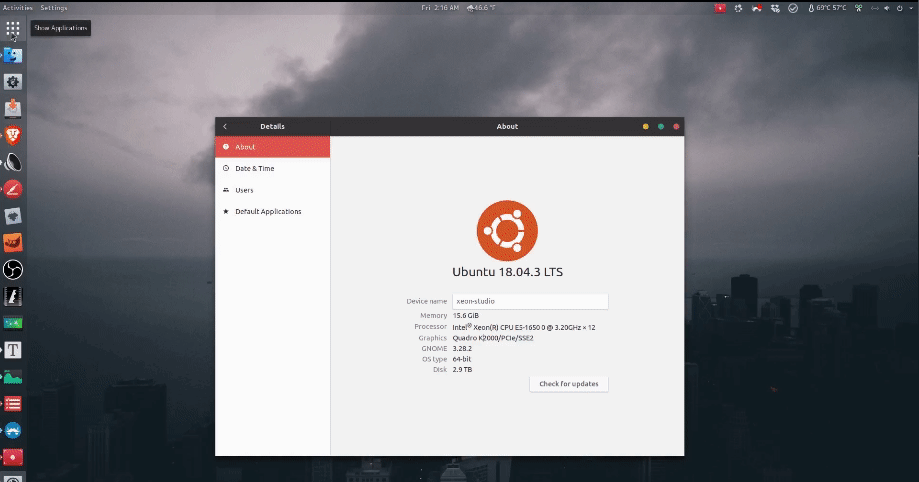Viewport: 919px width, 482px height.
Task: Open Activities overview
Action: 18,8
